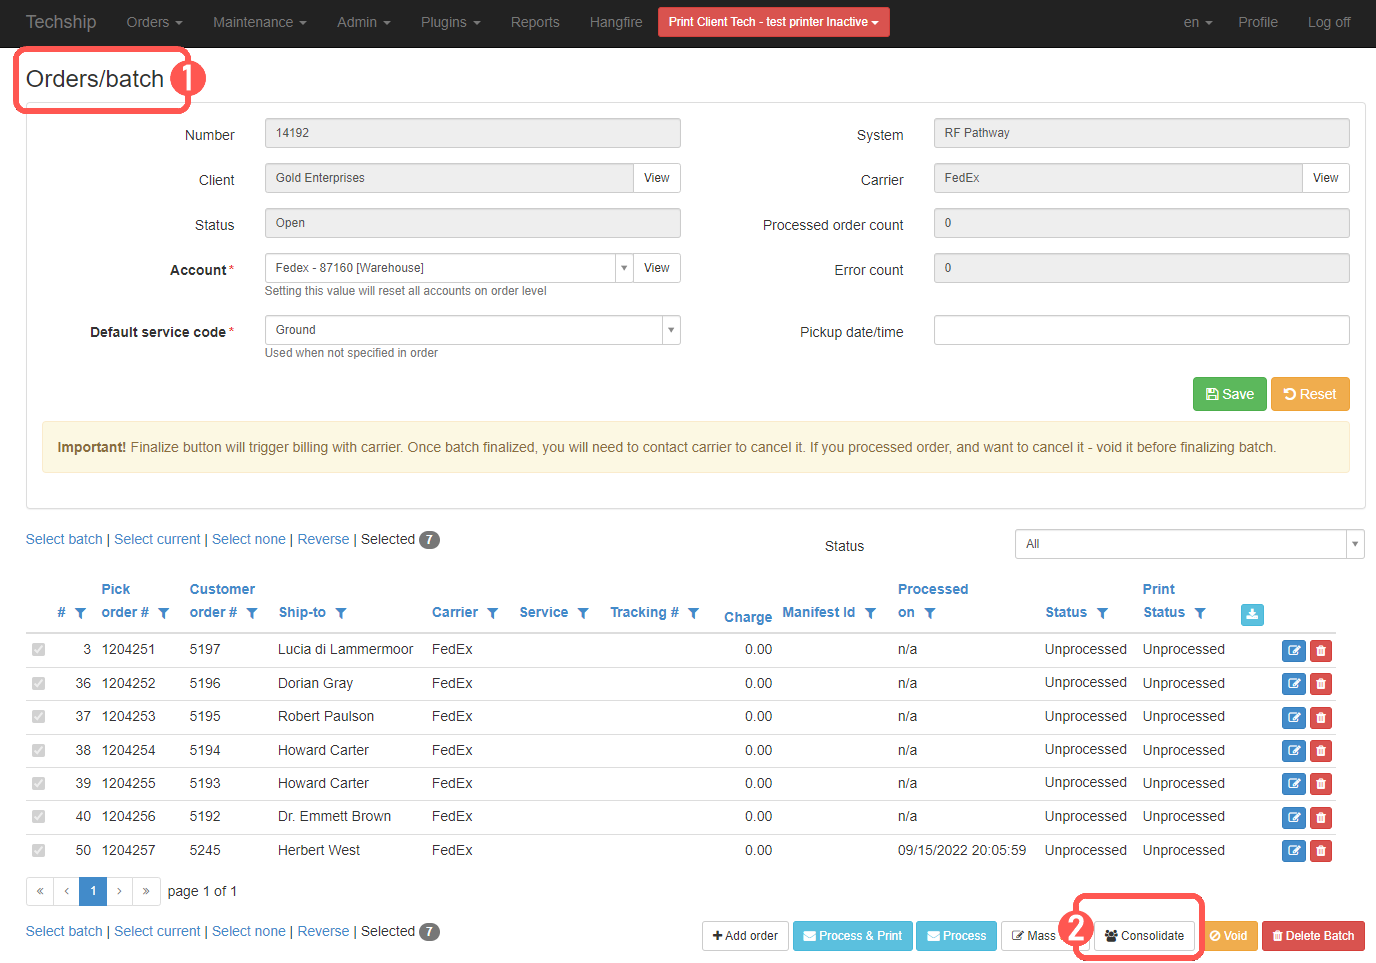Uncheck the row for Herbert West

tap(38, 850)
